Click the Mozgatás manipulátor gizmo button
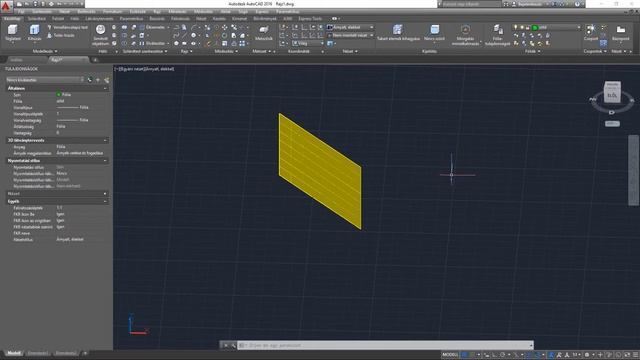The height and width of the screenshot is (360, 640). pos(465,34)
